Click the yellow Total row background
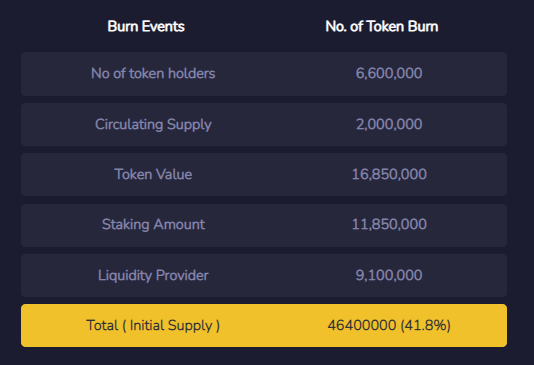Screen dimensions: 534x365 [264, 326]
